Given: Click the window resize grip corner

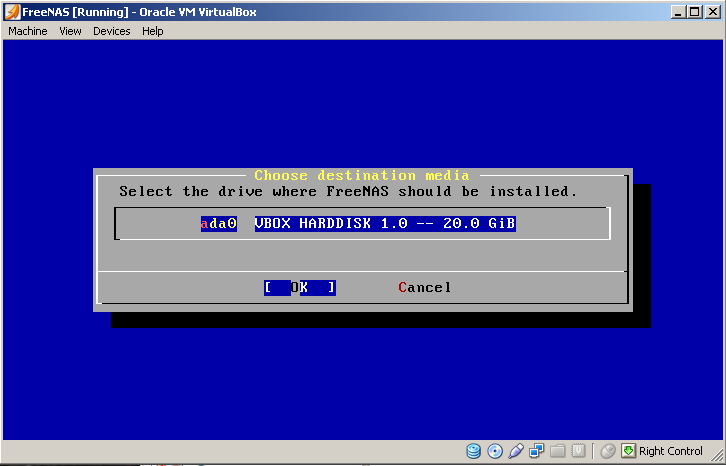Looking at the screenshot, I should coord(716,456).
